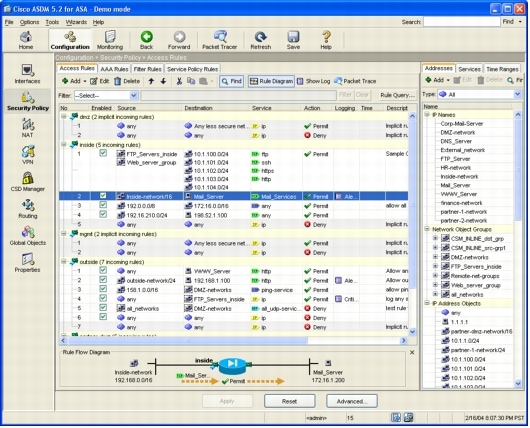Copy the selected rule icon

tap(191, 81)
